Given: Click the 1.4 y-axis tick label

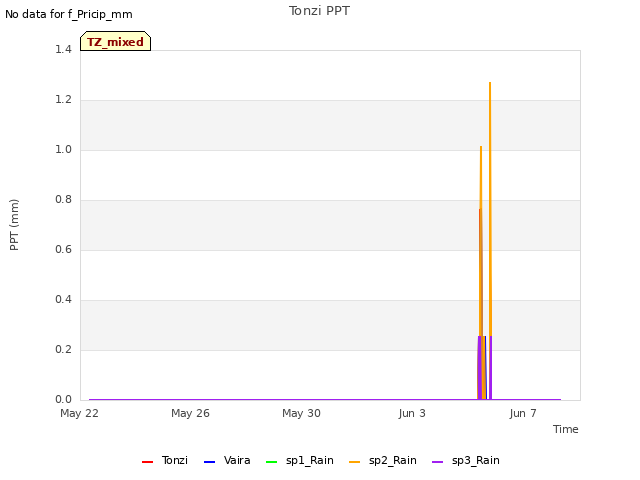Looking at the screenshot, I should [x=63, y=49].
